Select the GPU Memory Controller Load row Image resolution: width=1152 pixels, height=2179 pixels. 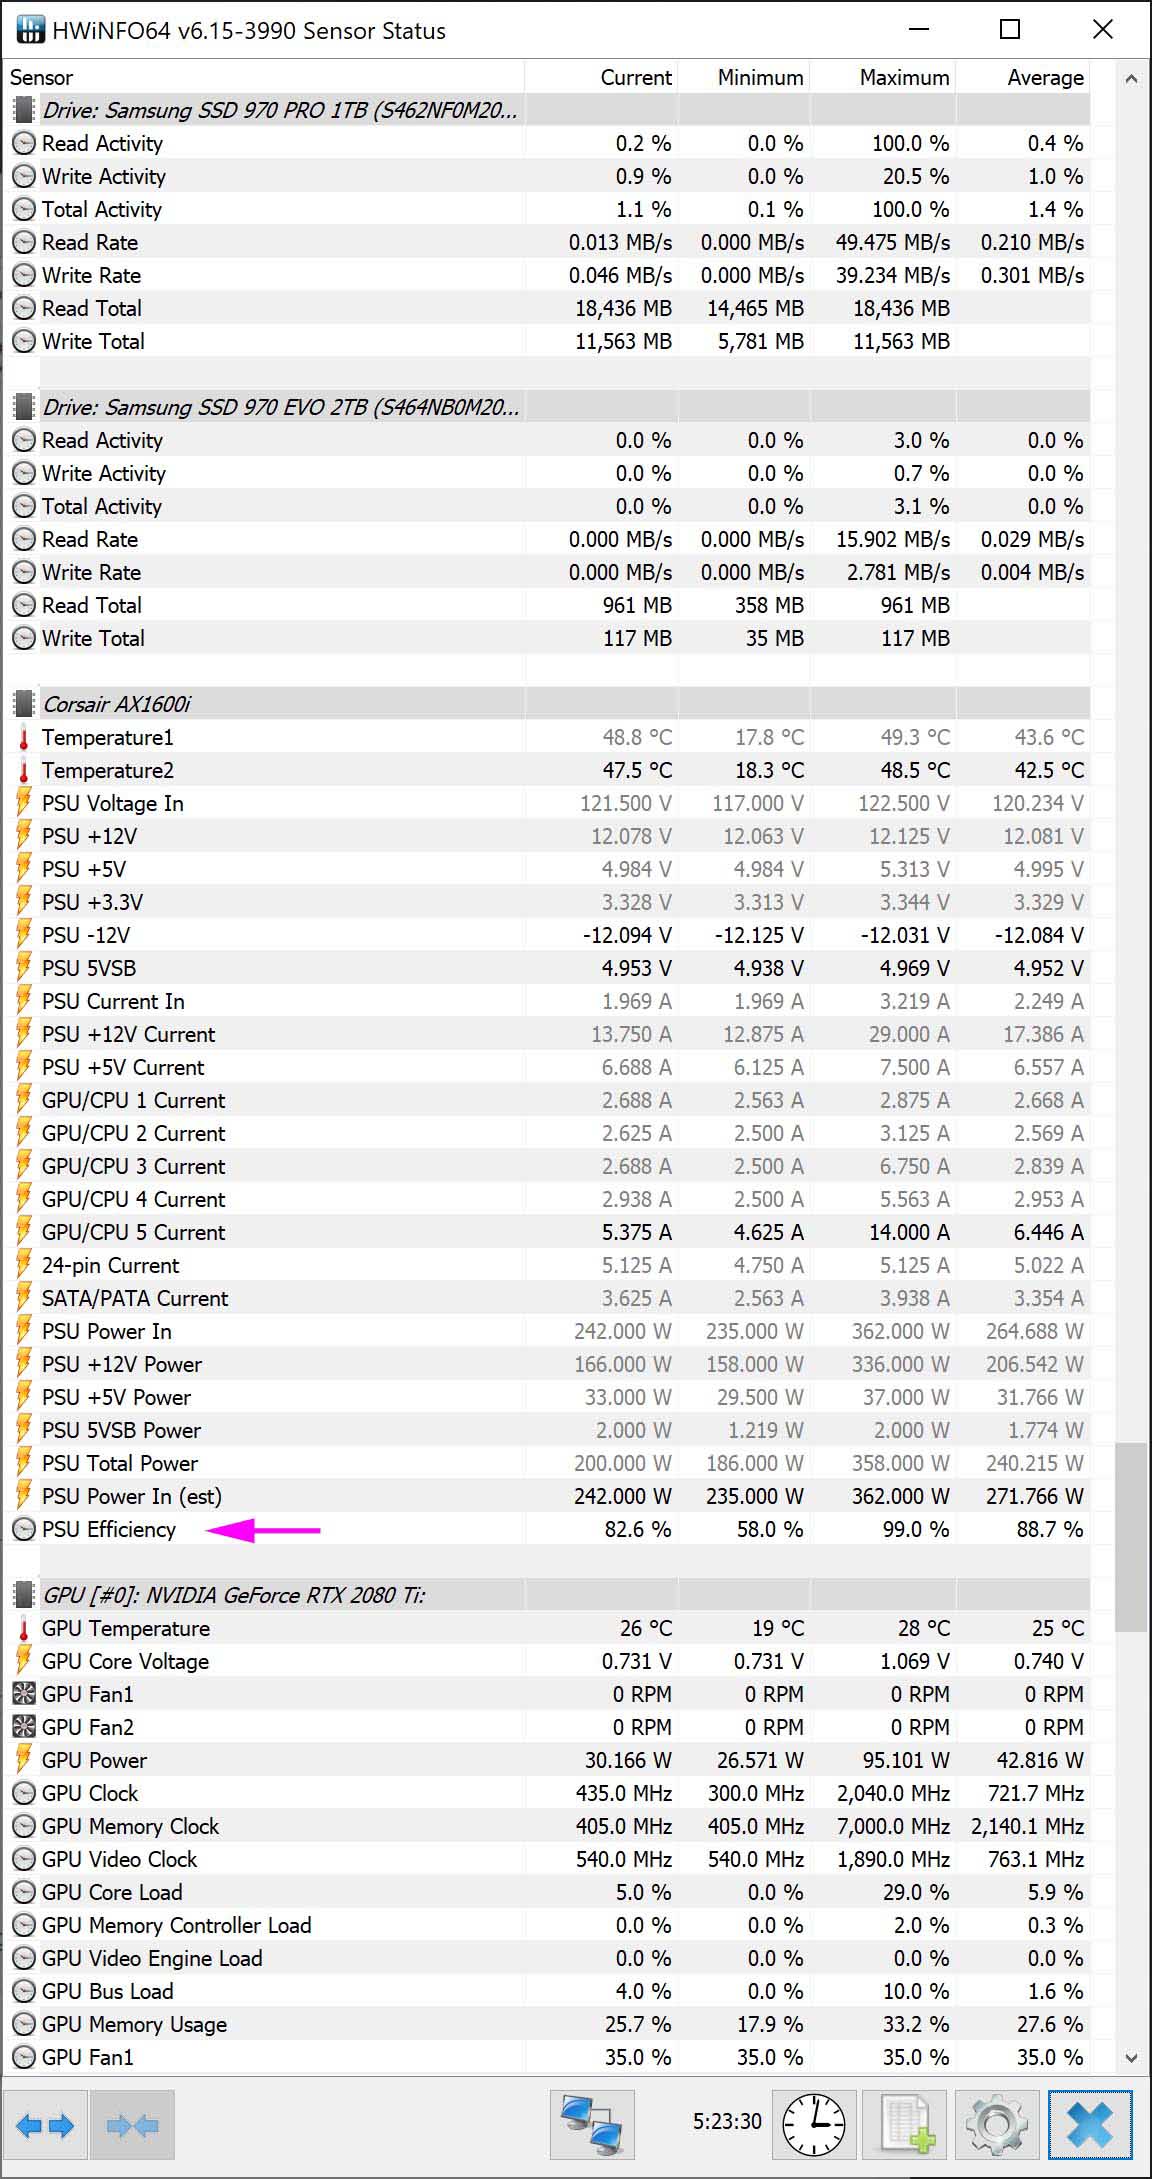[x=547, y=1925]
